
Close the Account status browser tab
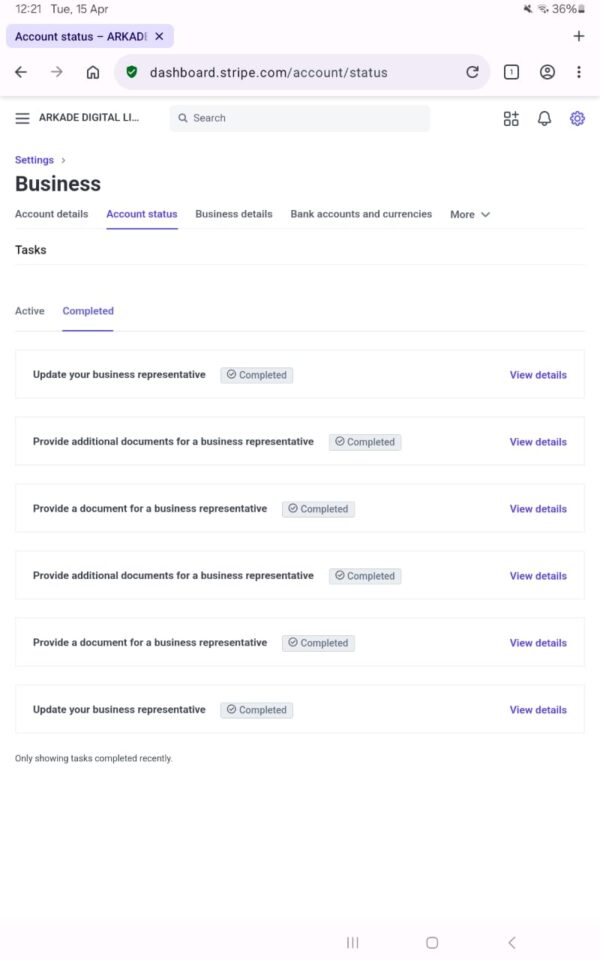pos(159,36)
